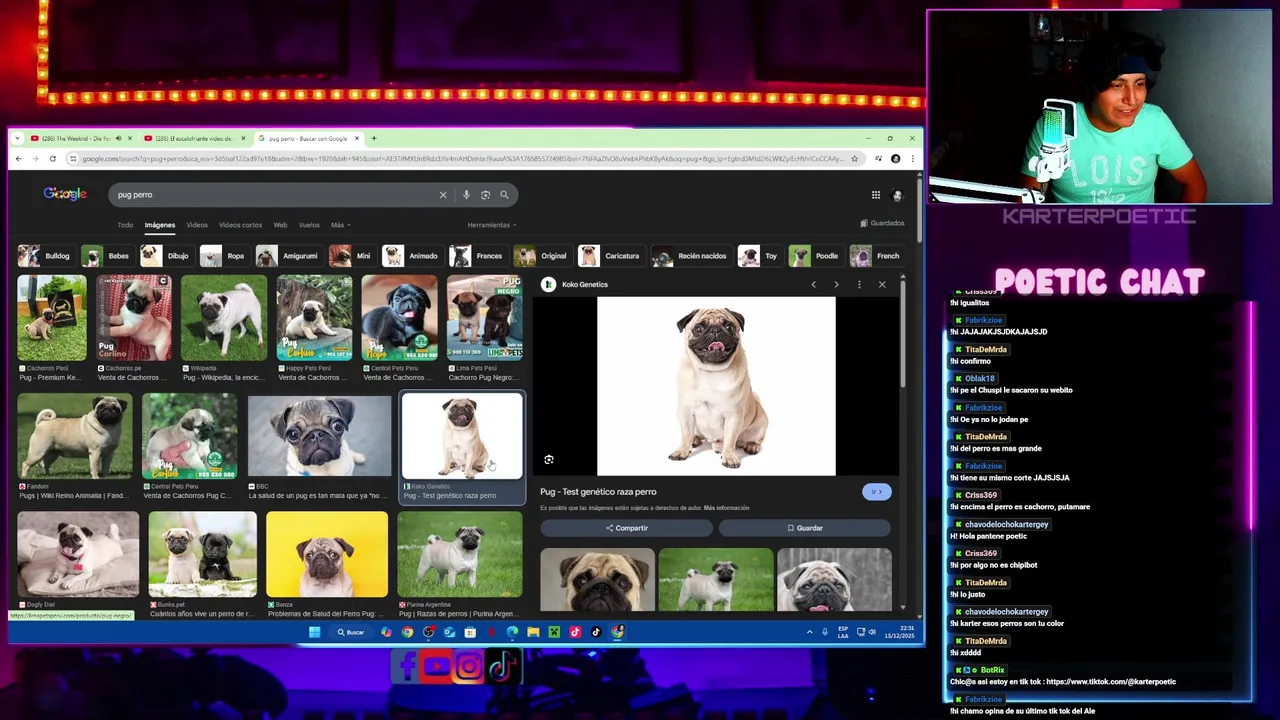This screenshot has height=720, width=1280.
Task: Select the 'Videos' search tab
Action: 197,225
